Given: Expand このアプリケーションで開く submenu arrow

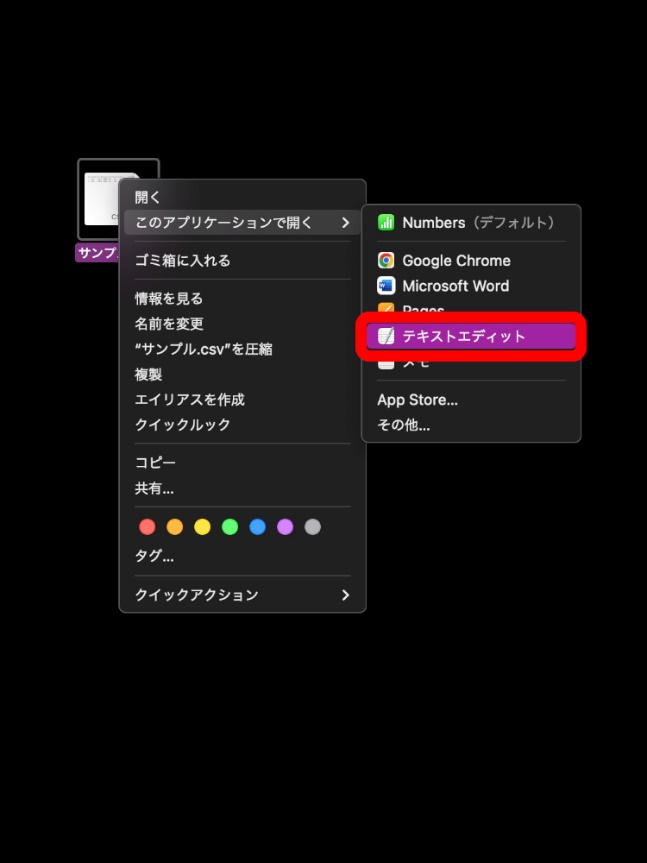Looking at the screenshot, I should click(x=346, y=222).
